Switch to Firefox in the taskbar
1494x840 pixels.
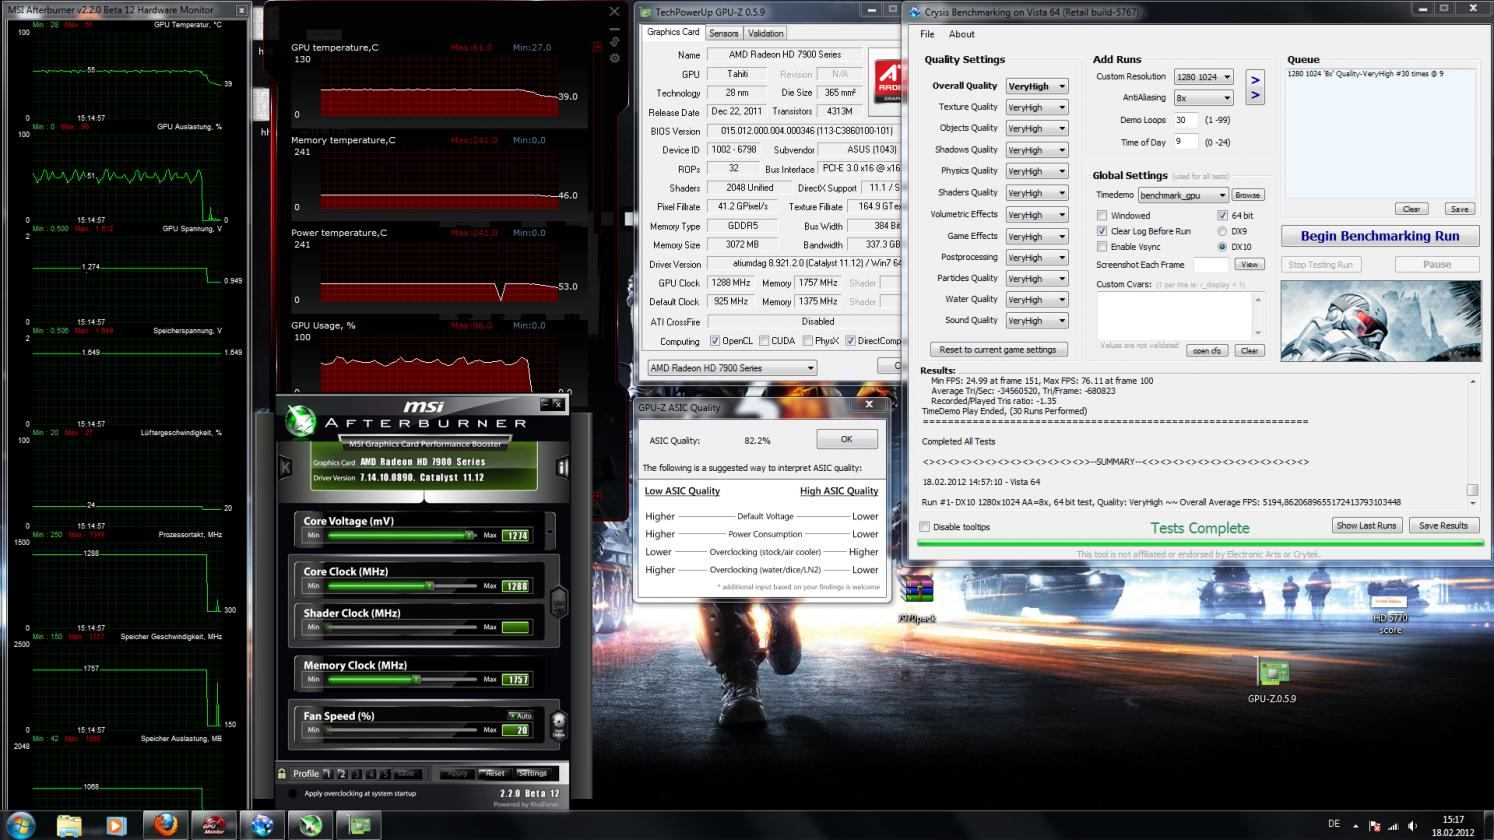click(x=165, y=825)
